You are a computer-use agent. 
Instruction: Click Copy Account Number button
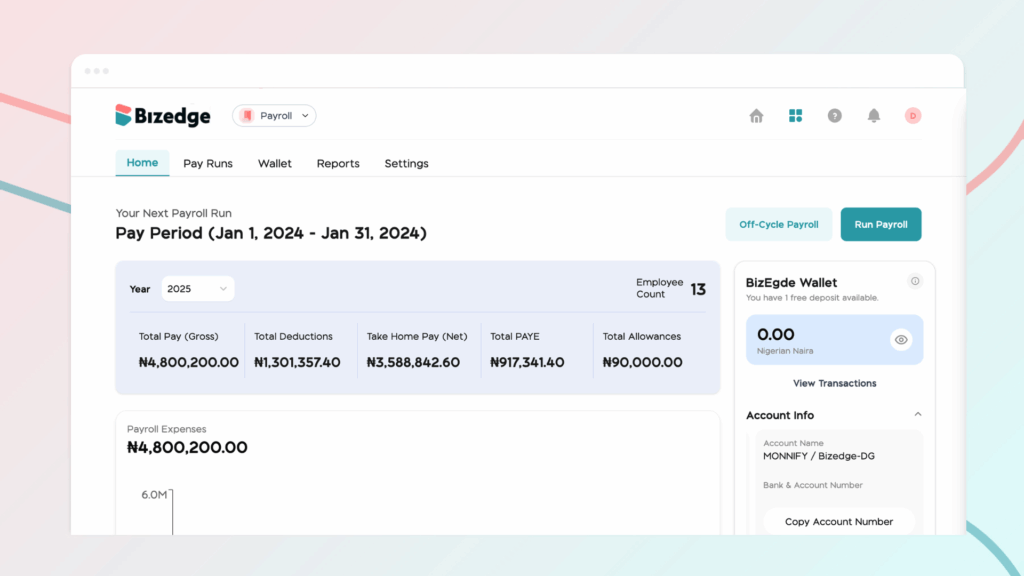[x=838, y=522]
